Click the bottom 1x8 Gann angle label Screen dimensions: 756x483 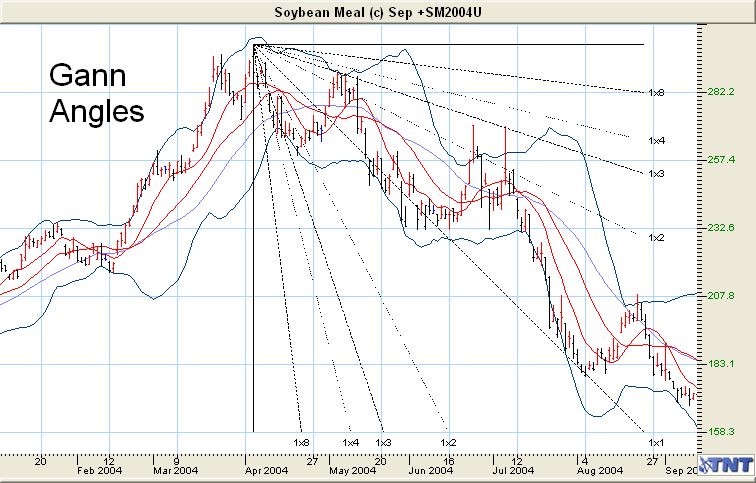click(x=302, y=442)
